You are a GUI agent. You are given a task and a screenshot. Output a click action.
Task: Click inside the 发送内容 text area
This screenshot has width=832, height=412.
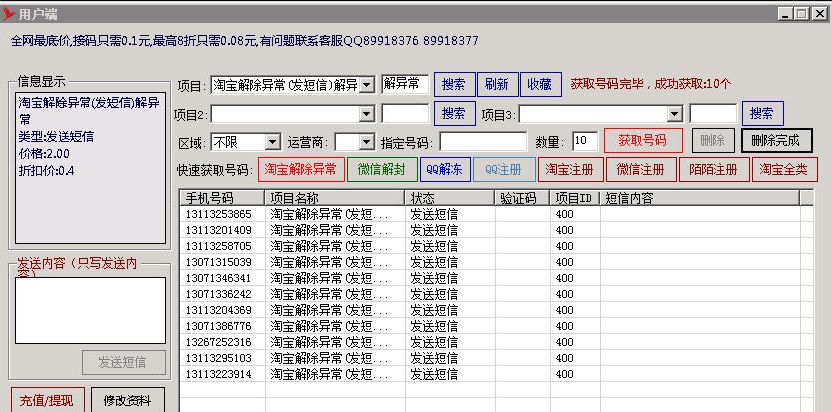point(90,310)
